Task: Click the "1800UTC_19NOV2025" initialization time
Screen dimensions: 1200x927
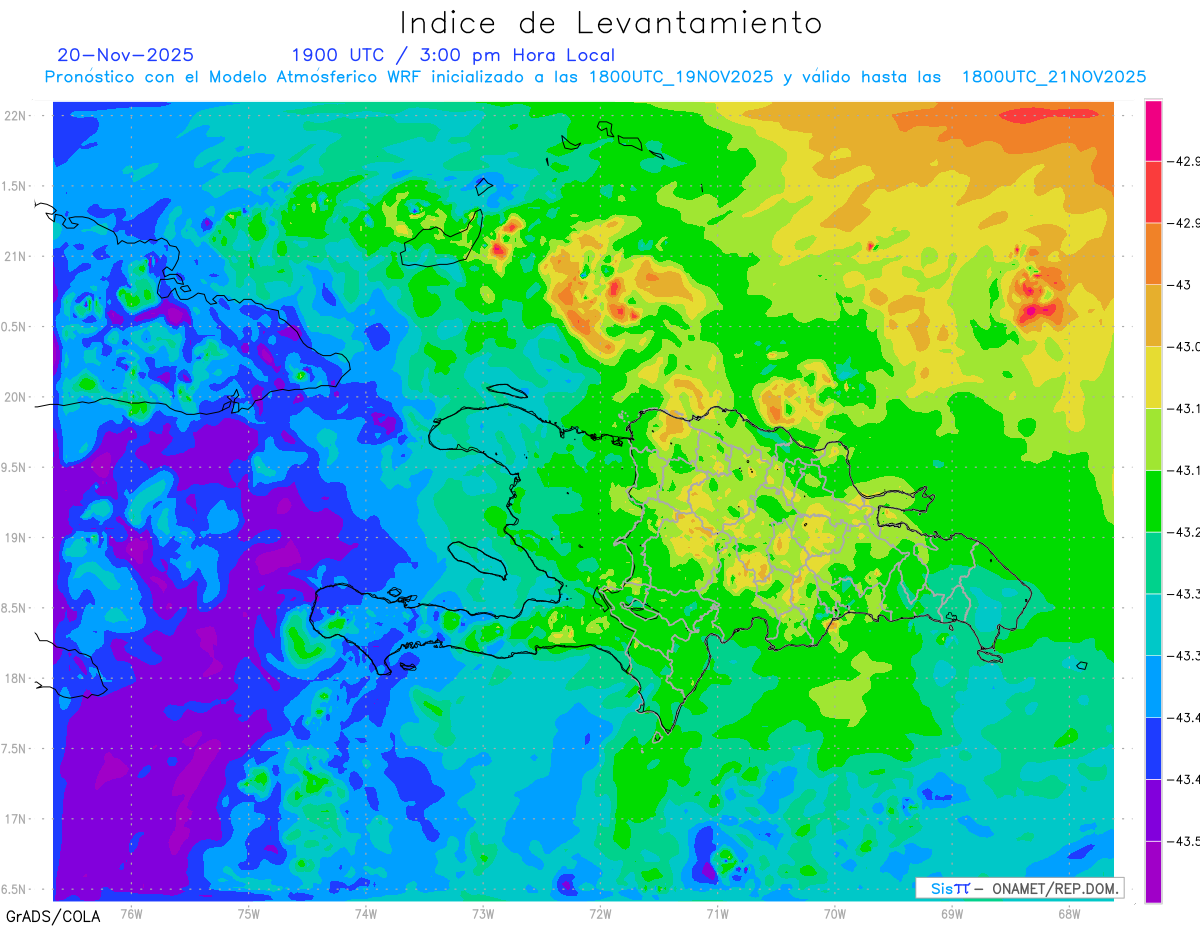Action: 681,77
